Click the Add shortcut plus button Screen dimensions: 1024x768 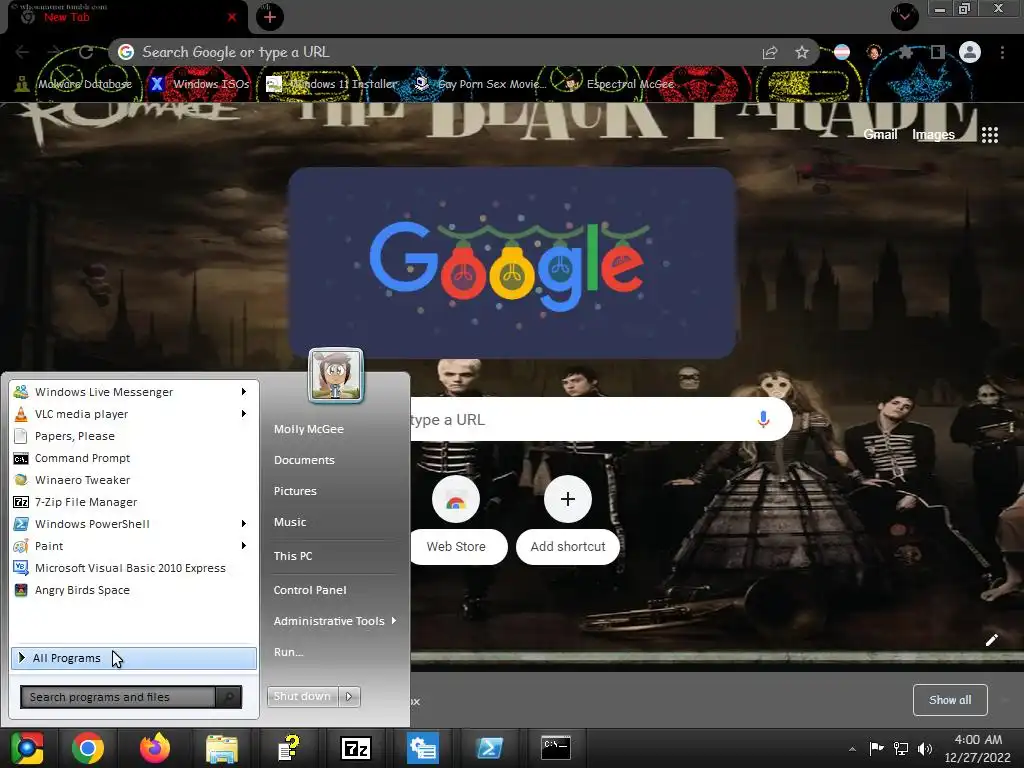coord(568,500)
